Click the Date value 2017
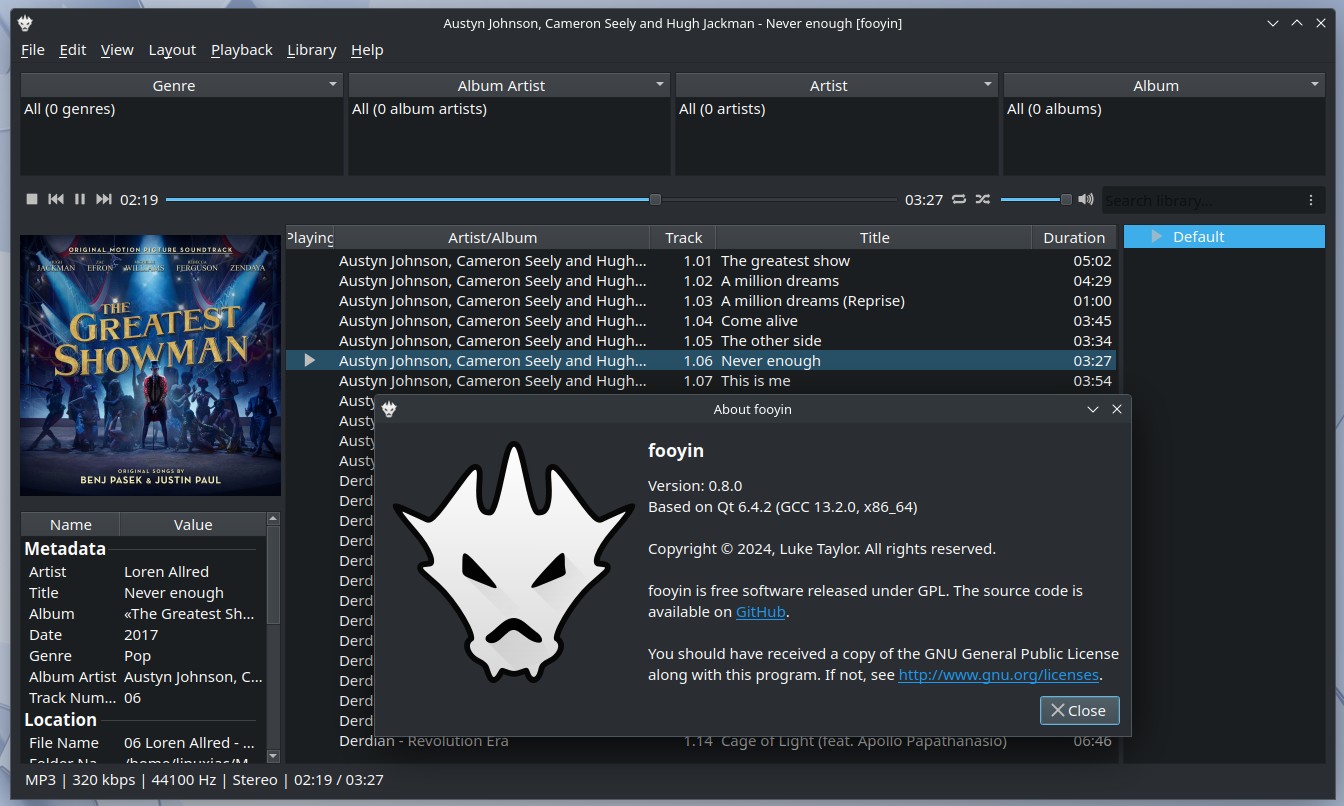The image size is (1344, 806). click(x=141, y=635)
